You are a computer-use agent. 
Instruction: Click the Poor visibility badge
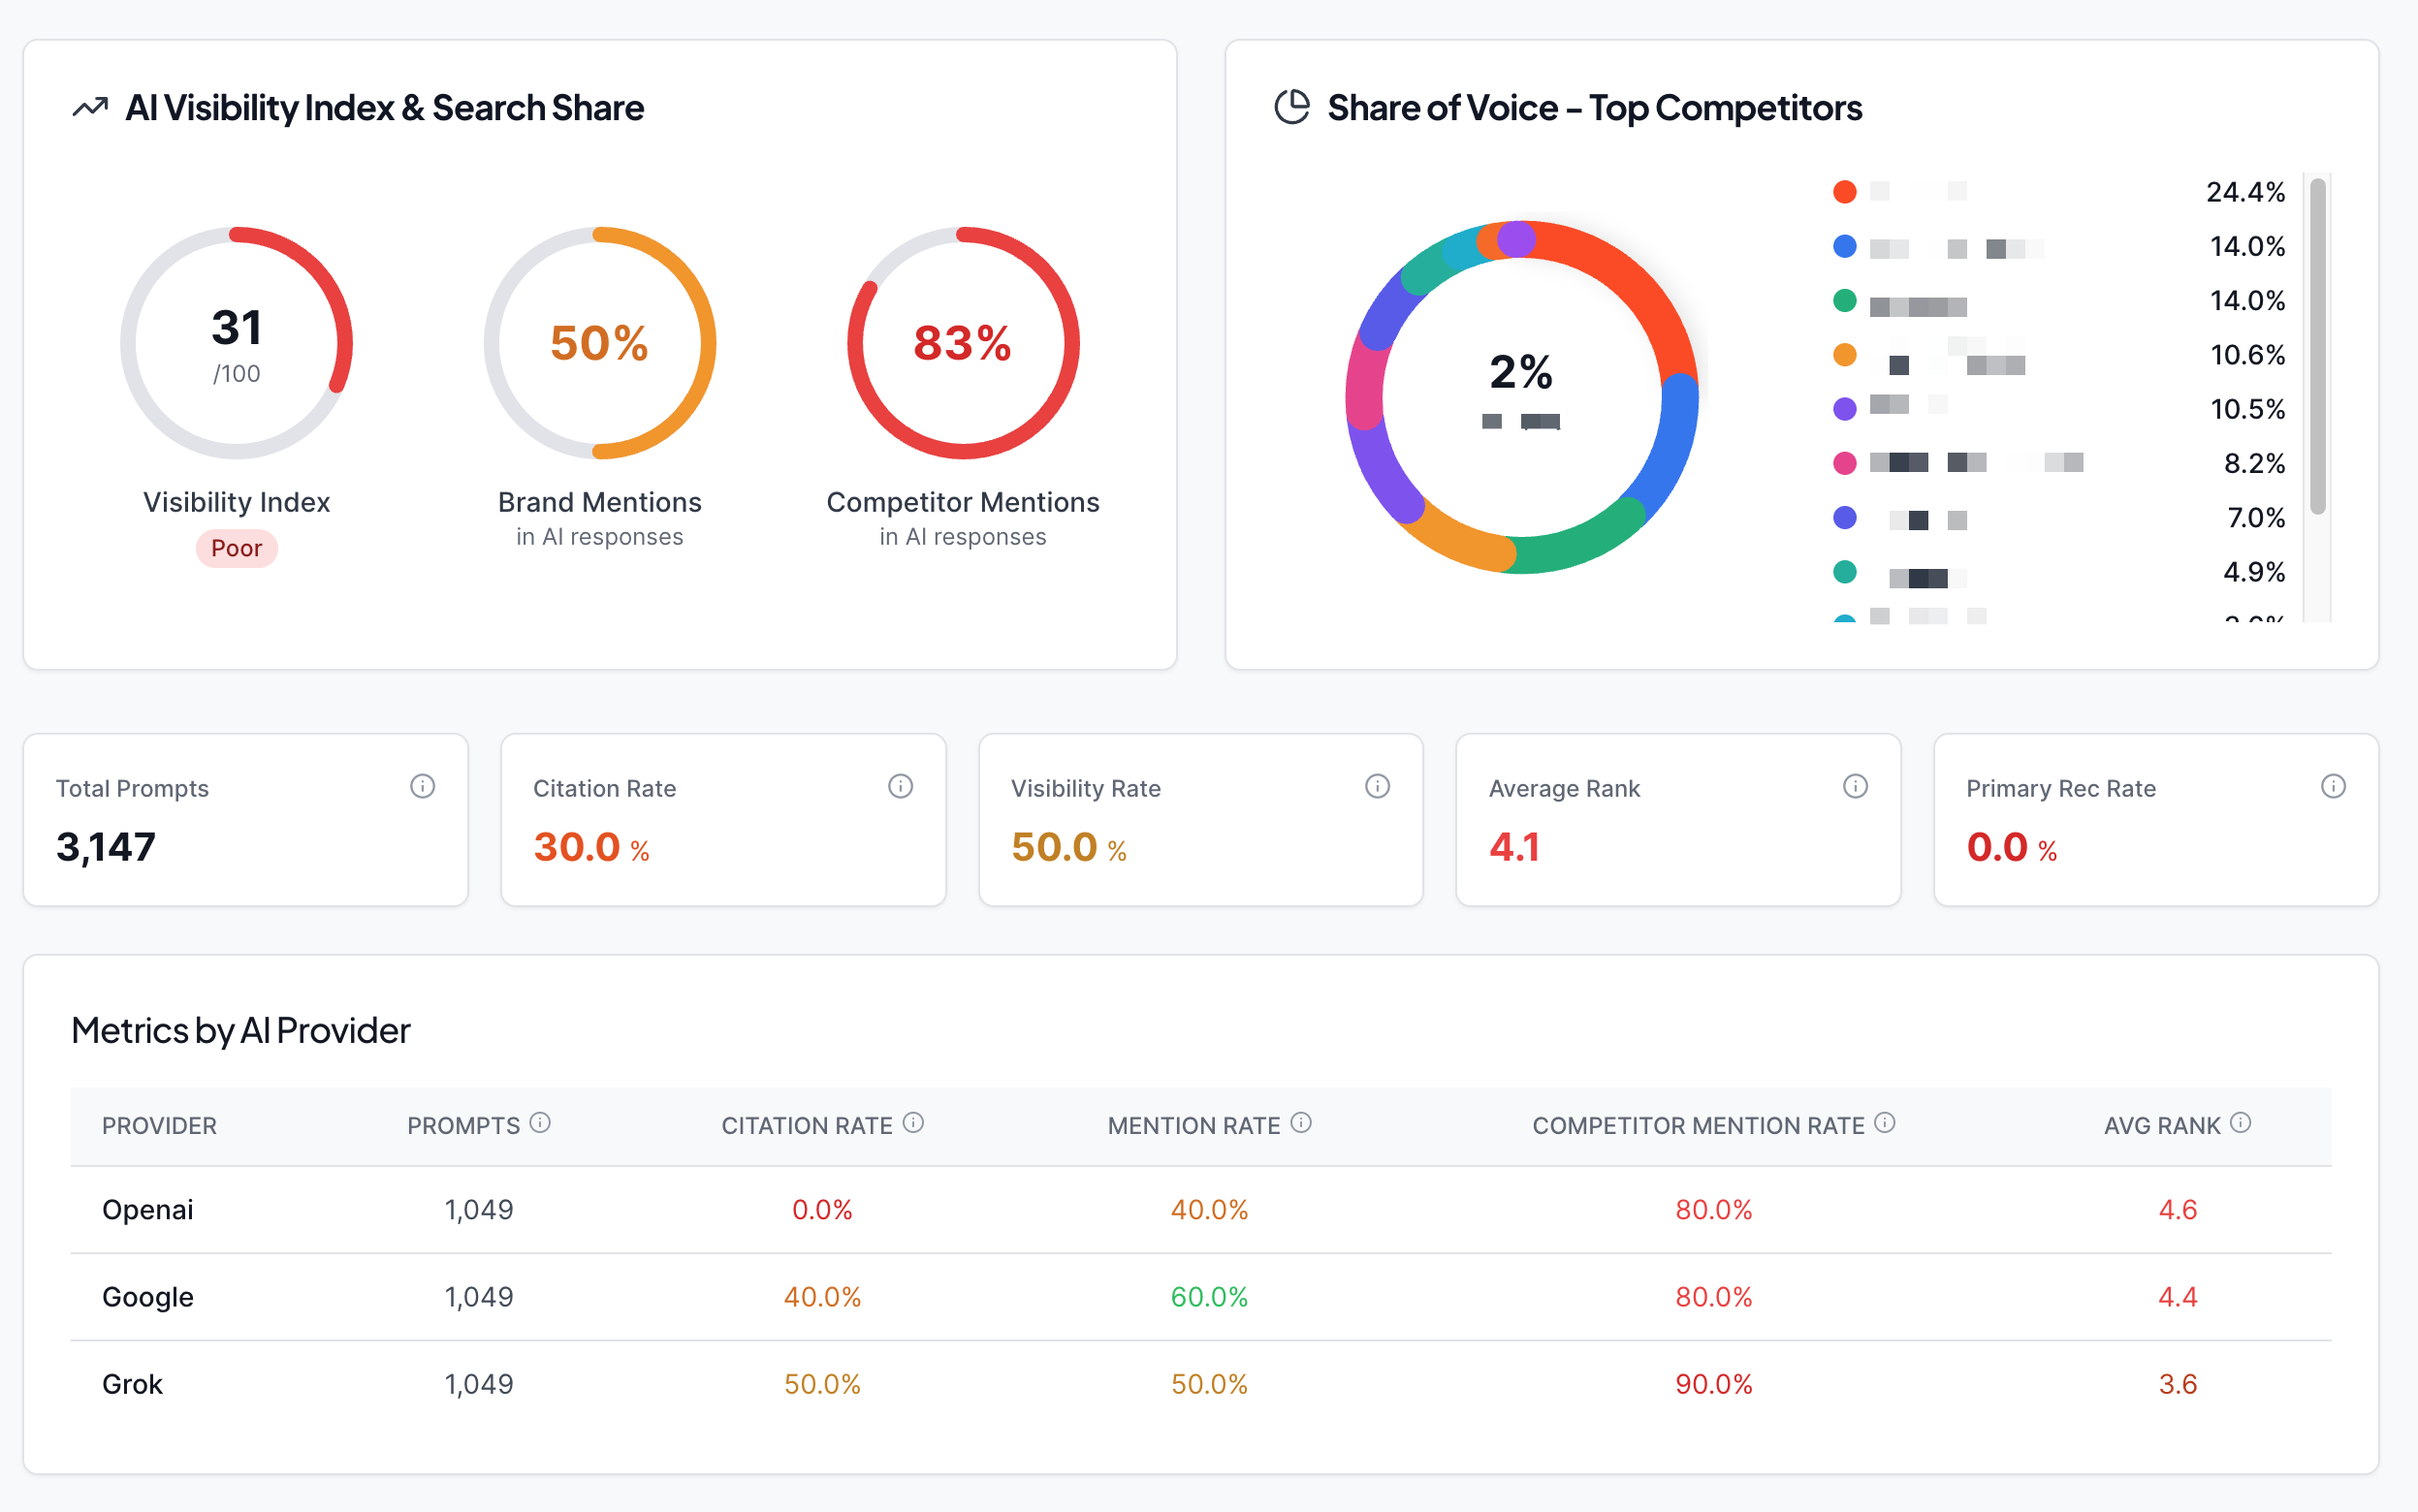236,548
